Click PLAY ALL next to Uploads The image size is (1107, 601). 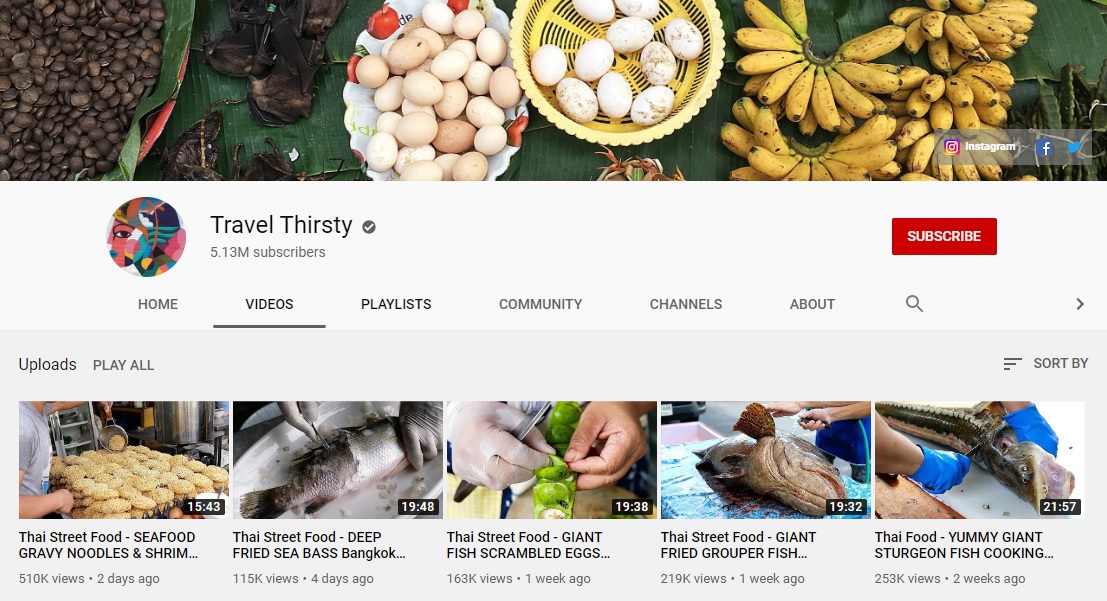pos(124,365)
